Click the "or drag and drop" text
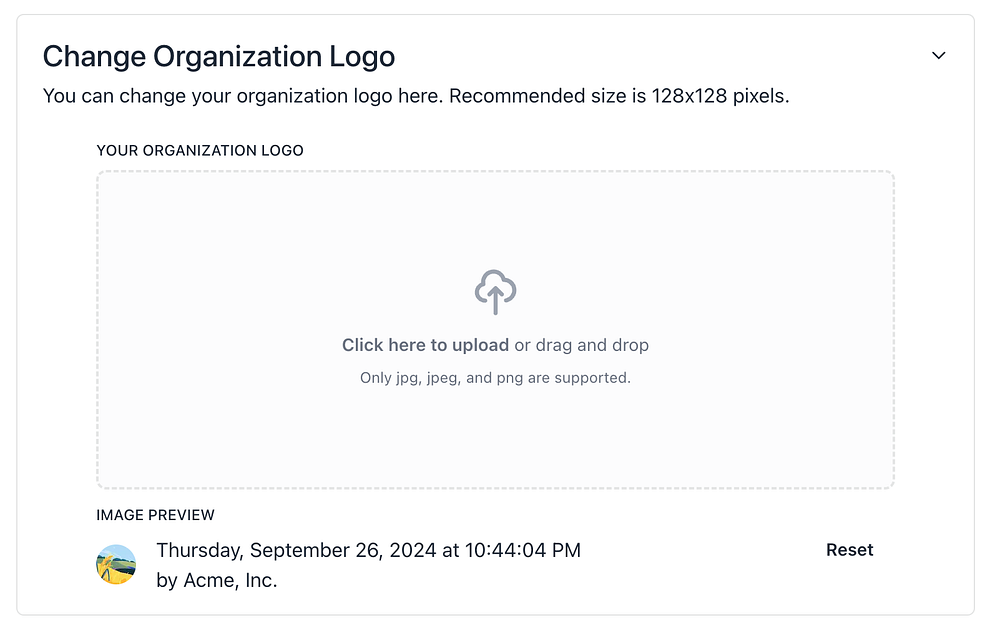The image size is (1000, 642). (582, 345)
